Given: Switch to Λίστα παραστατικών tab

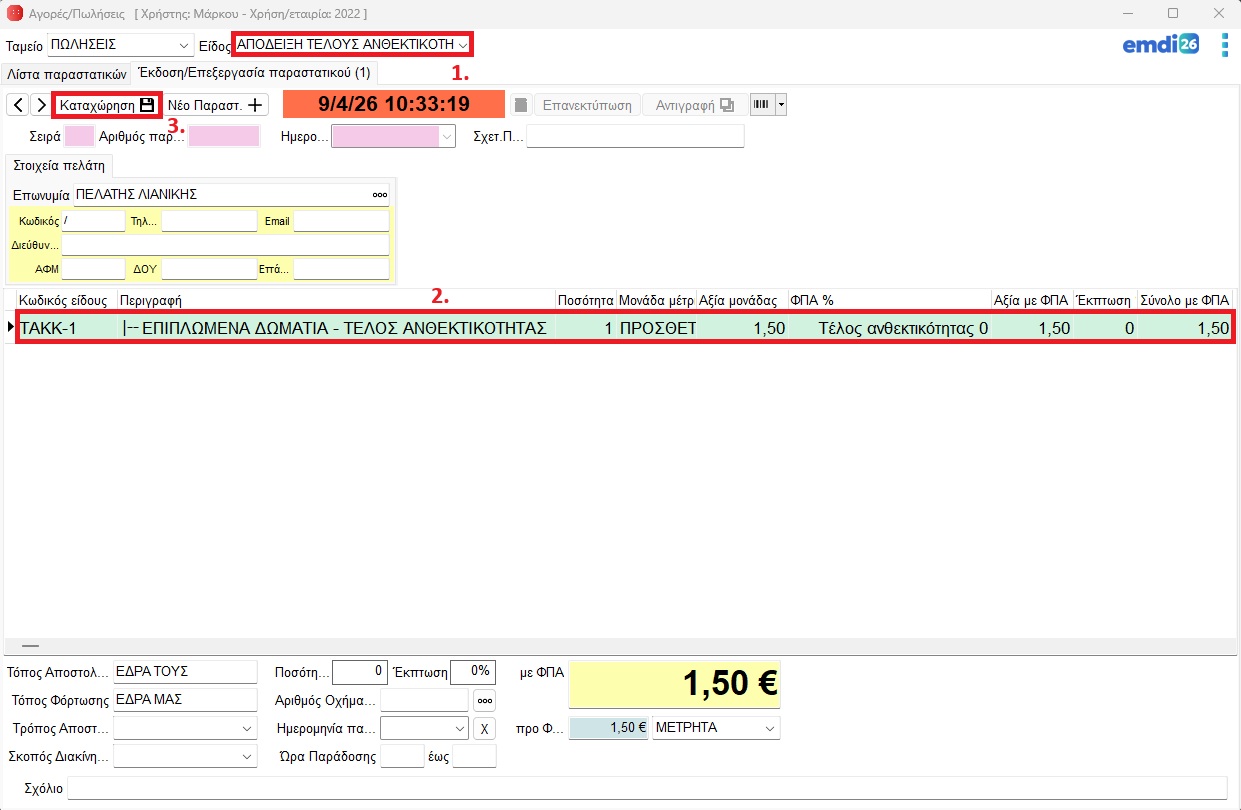Looking at the screenshot, I should (x=67, y=73).
